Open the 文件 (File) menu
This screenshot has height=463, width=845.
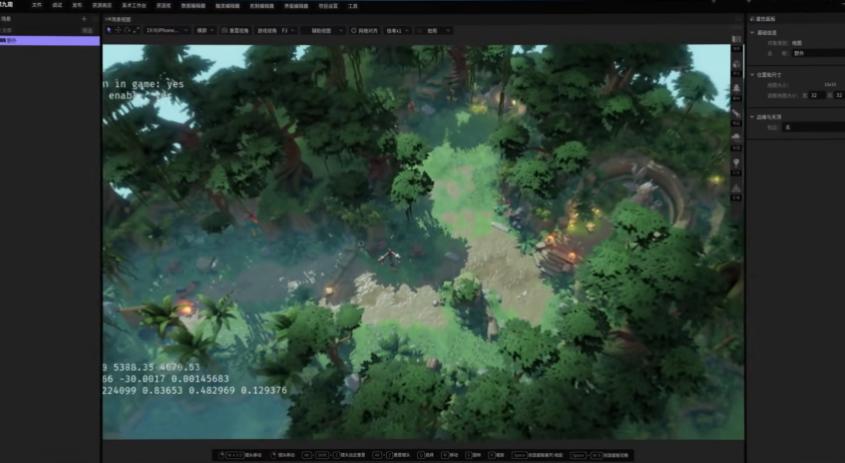tap(37, 5)
